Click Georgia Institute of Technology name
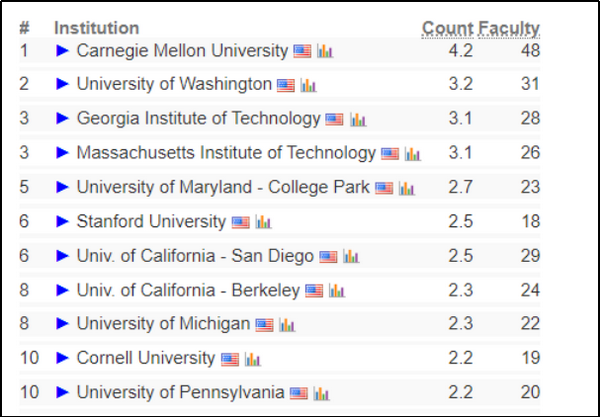This screenshot has width=600, height=417. (198, 119)
